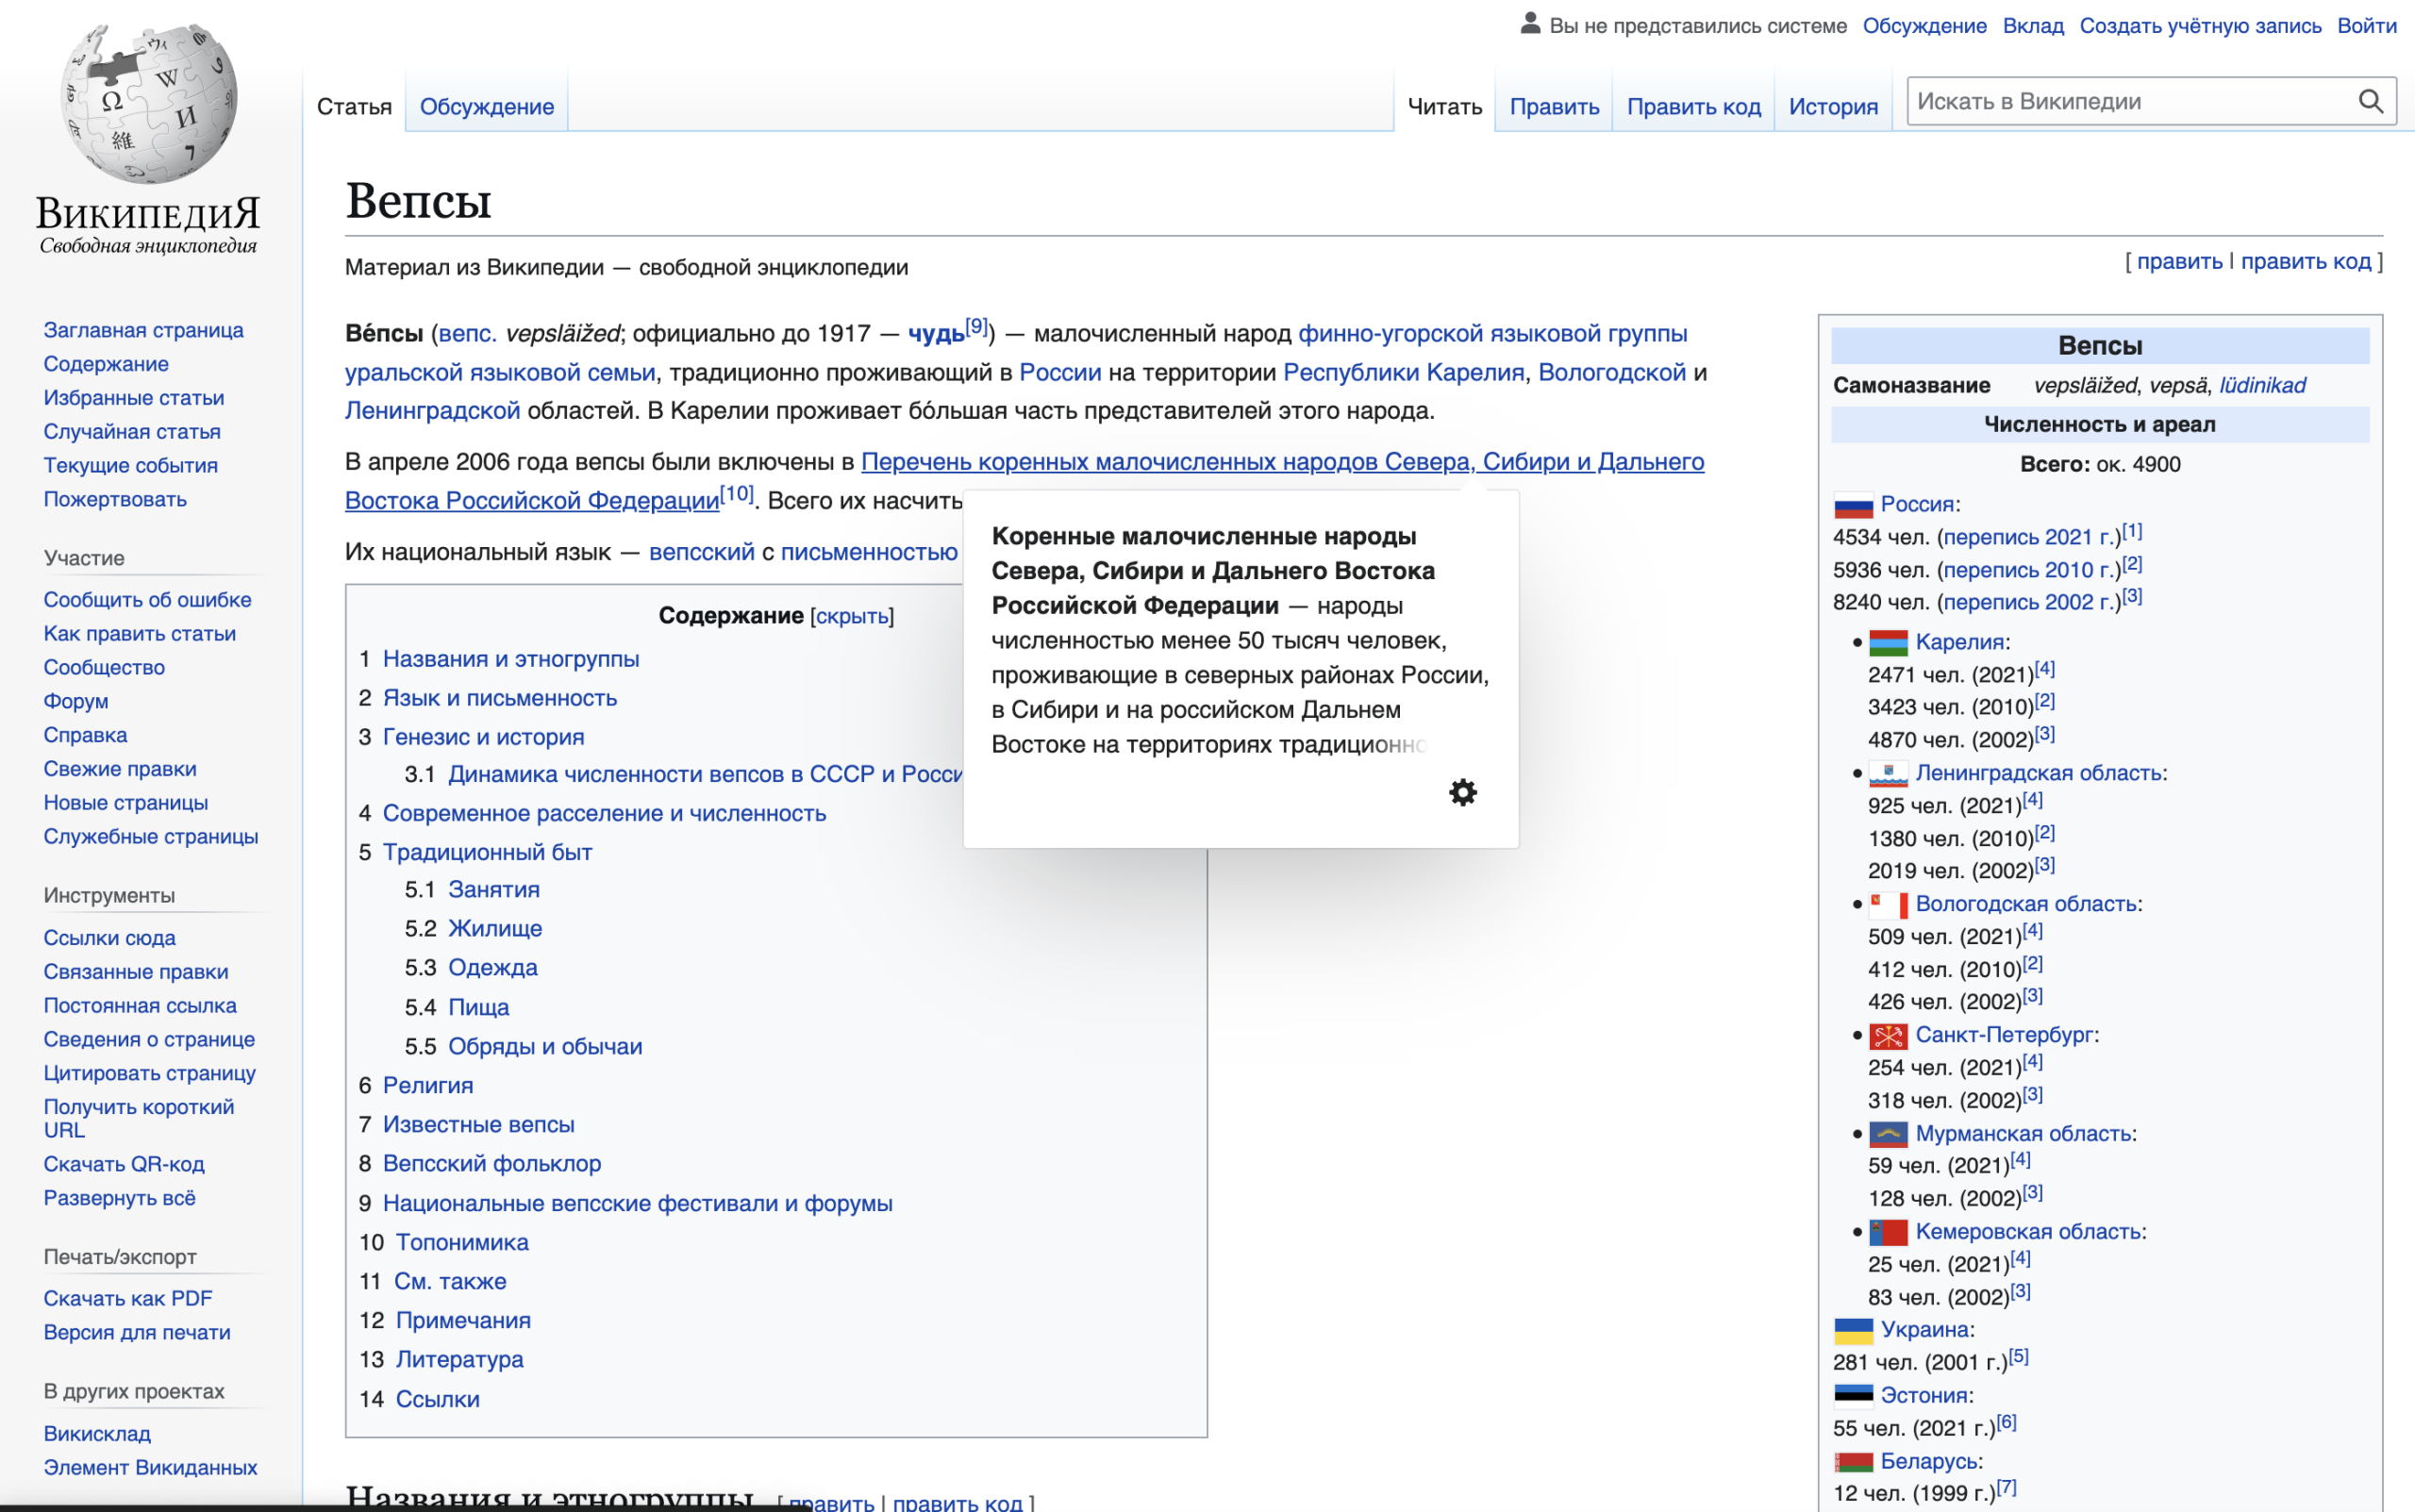2415x1512 pixels.
Task: Jump to section 'Названия и этногруппы'
Action: (511, 659)
